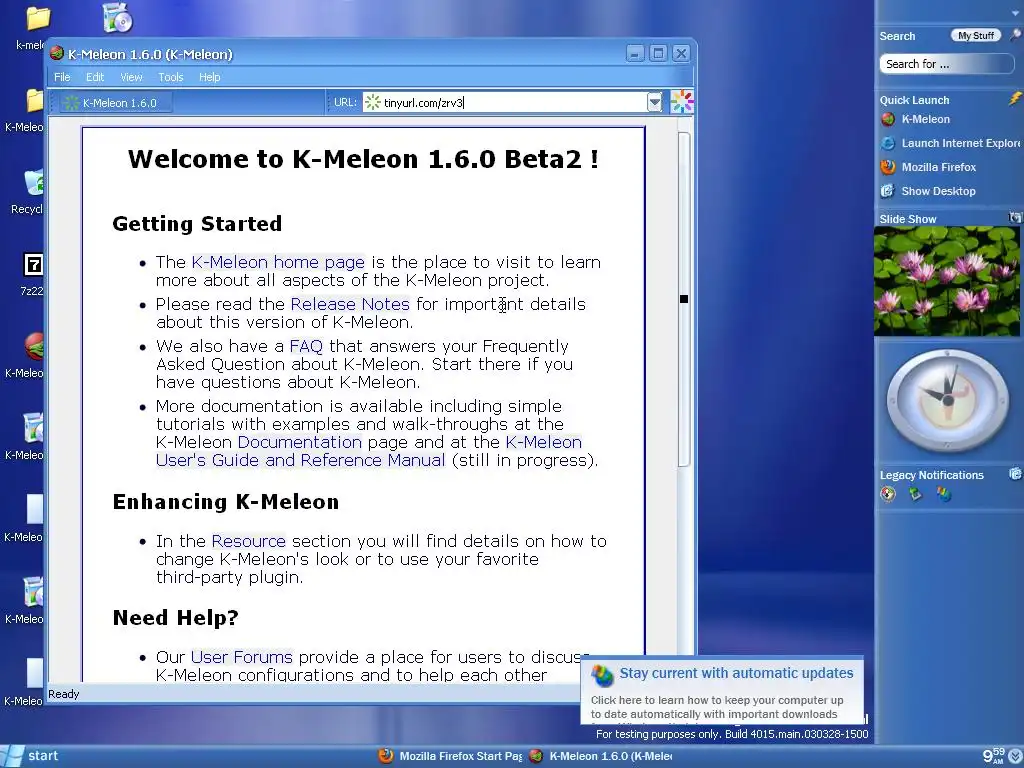Click the magnifier icon beside My Stuff
The width and height of the screenshot is (1024, 768).
click(1015, 35)
